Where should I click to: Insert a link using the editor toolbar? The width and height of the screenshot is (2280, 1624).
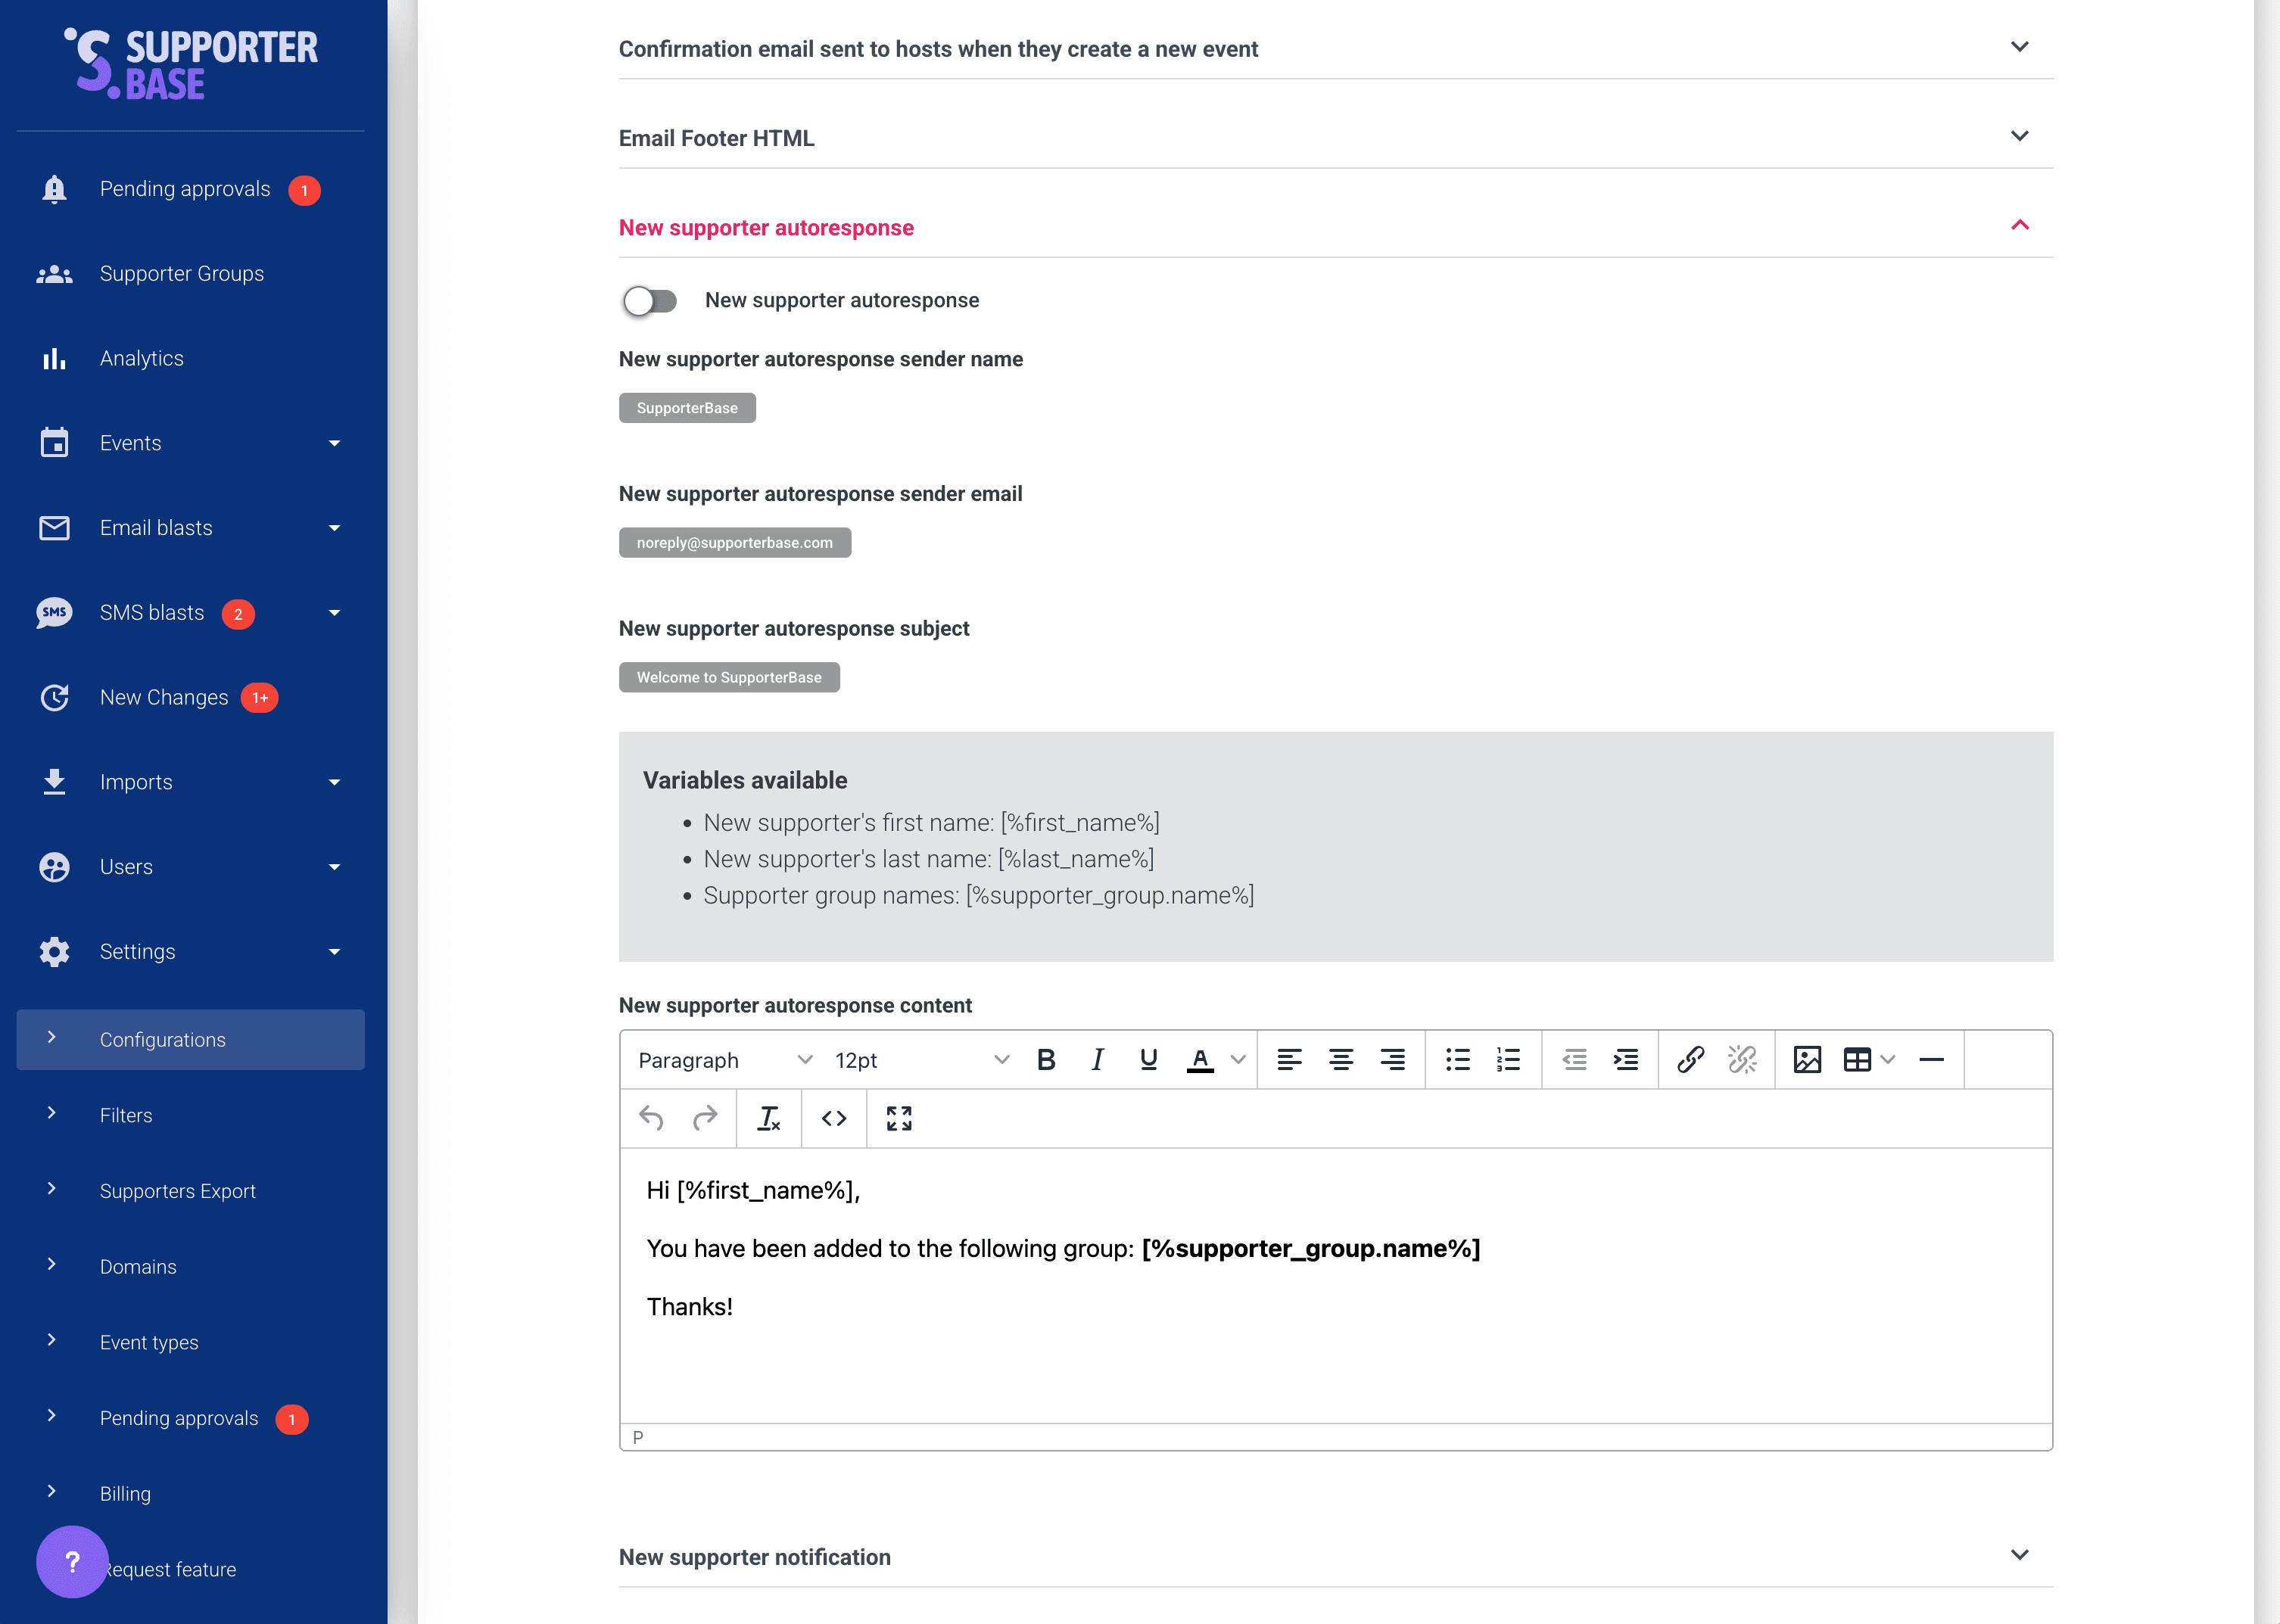click(x=1690, y=1060)
